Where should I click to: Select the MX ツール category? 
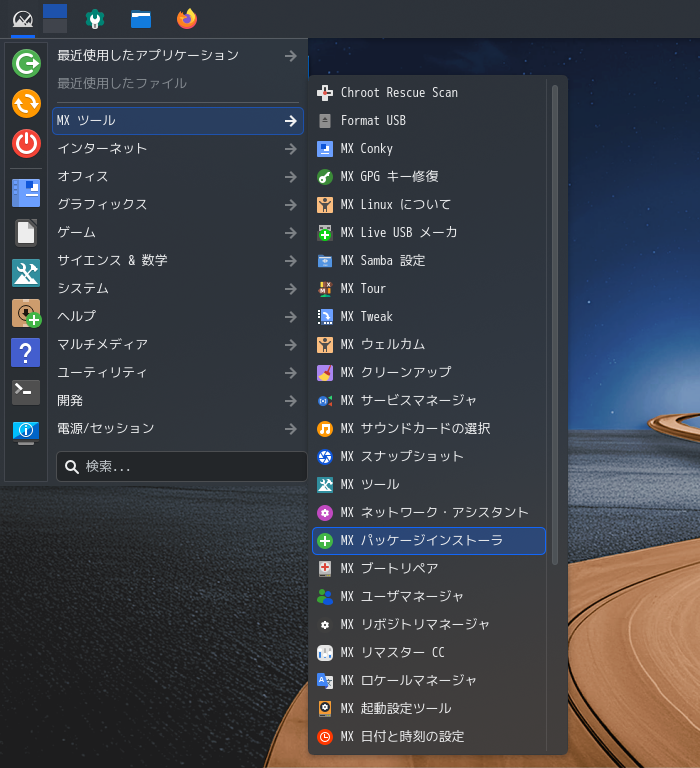click(x=178, y=120)
